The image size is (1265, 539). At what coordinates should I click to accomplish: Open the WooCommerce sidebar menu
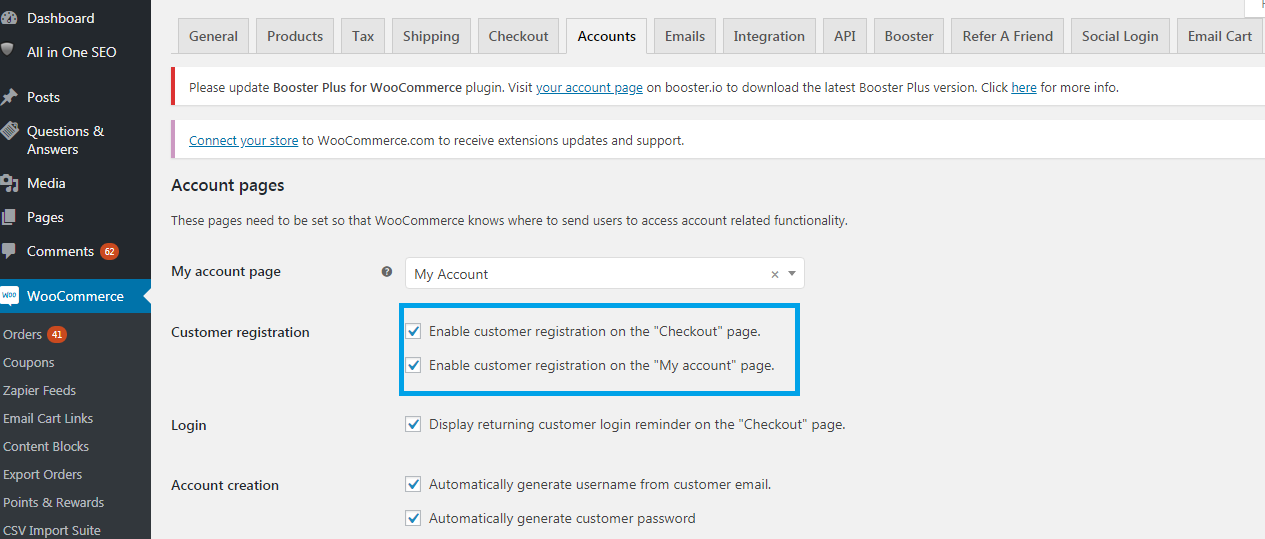[75, 296]
